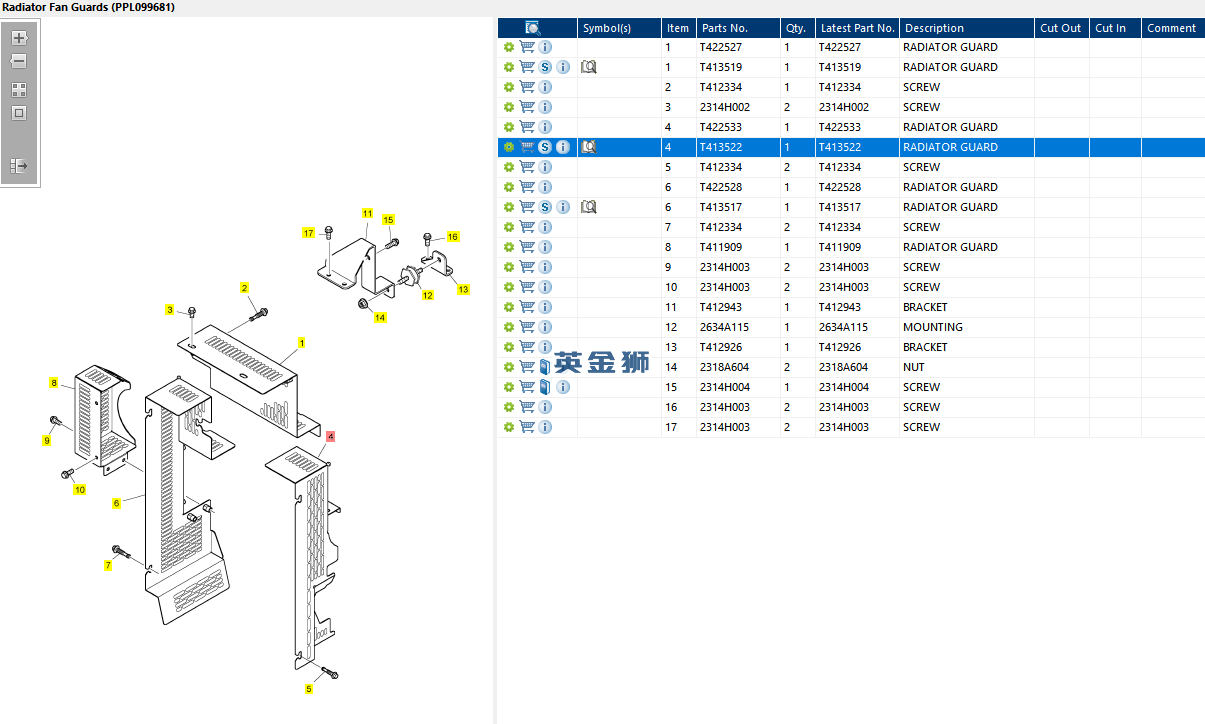Sort by the Description column header
Image resolution: width=1205 pixels, height=724 pixels.
967,28
